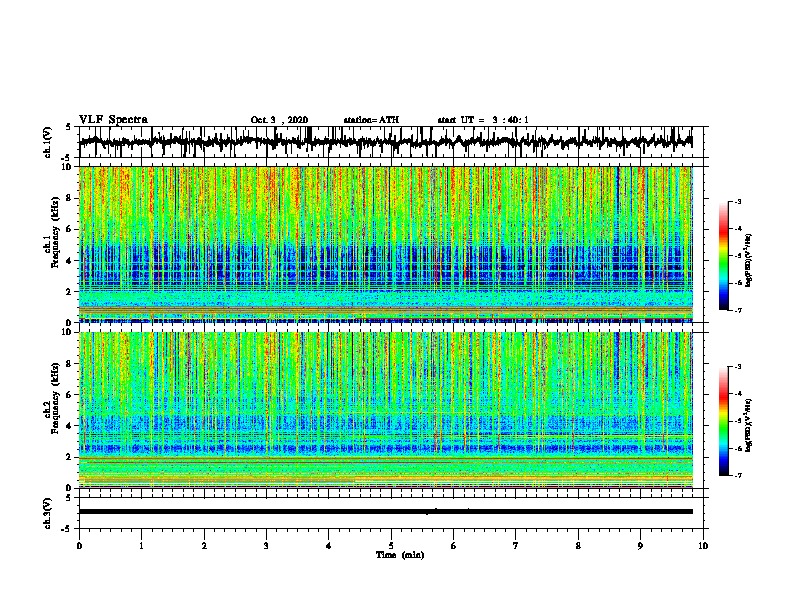Select the ch.1 colorbar log(PSD) label
Image resolution: width=792 pixels, height=612 pixels.
[x=749, y=260]
